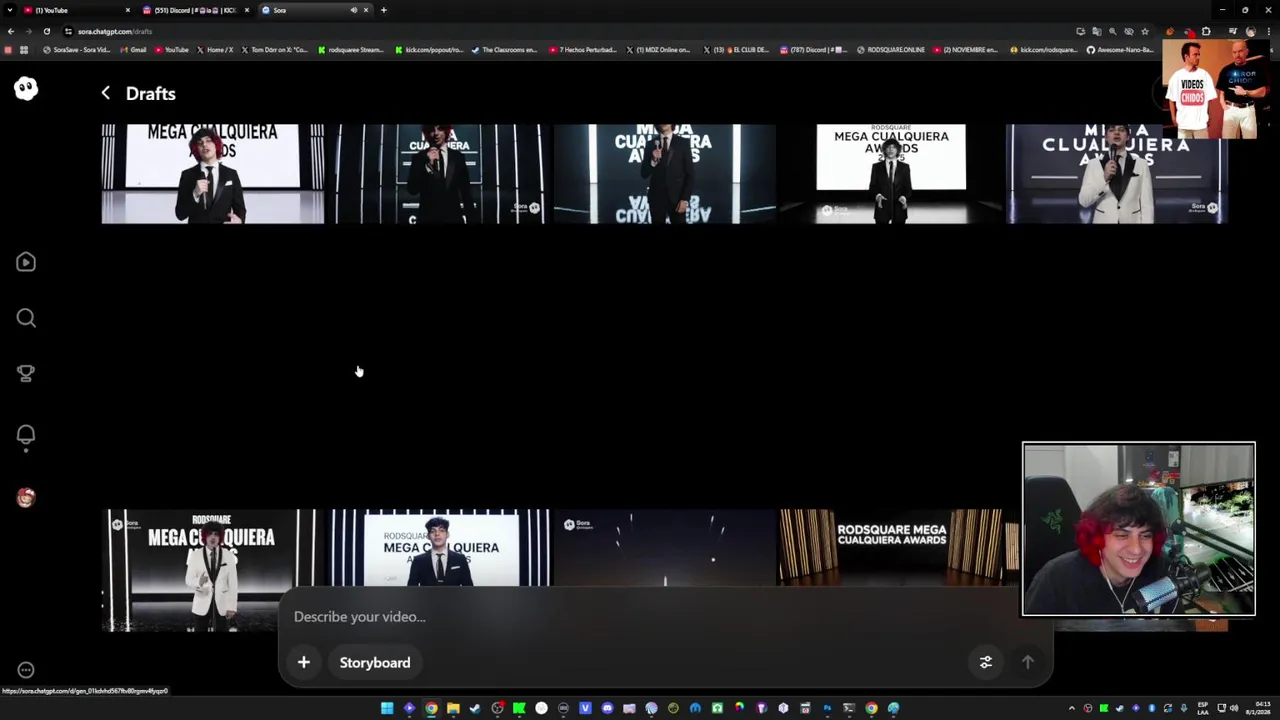Open the Gmail bookmark

(133, 50)
